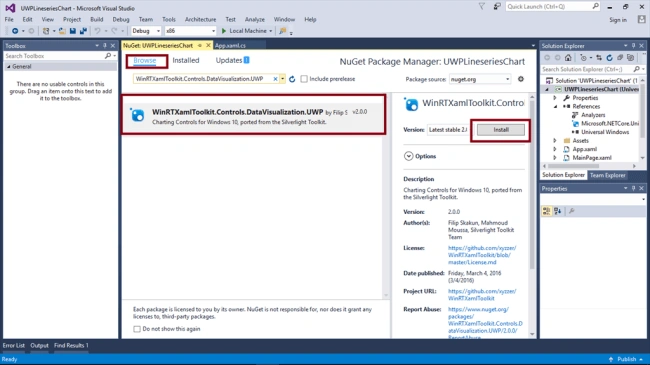
Task: Install the selected NuGet package
Action: [x=501, y=130]
